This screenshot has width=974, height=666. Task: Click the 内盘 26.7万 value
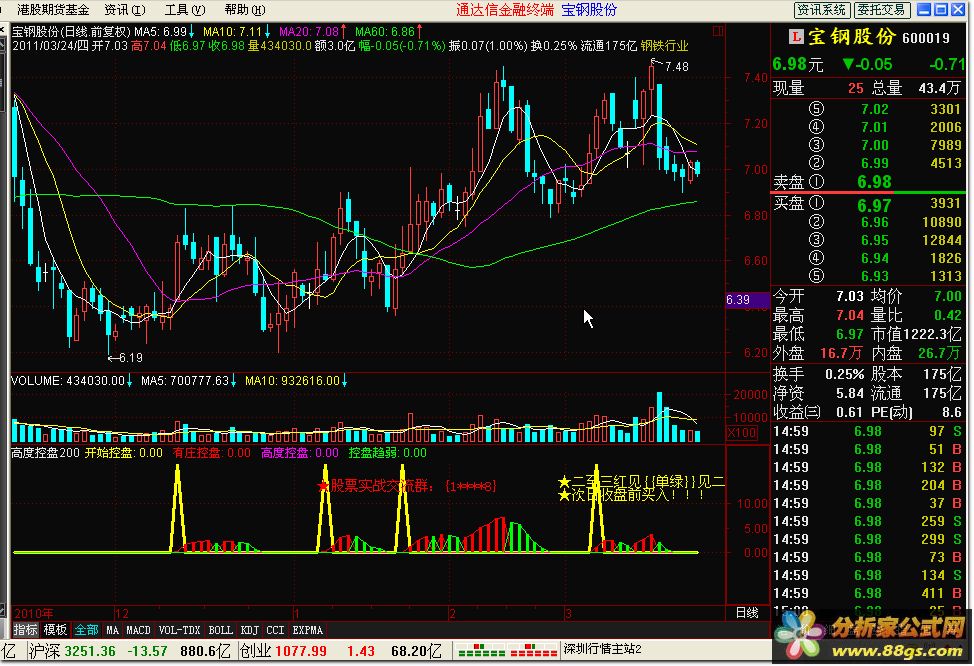tap(939, 353)
